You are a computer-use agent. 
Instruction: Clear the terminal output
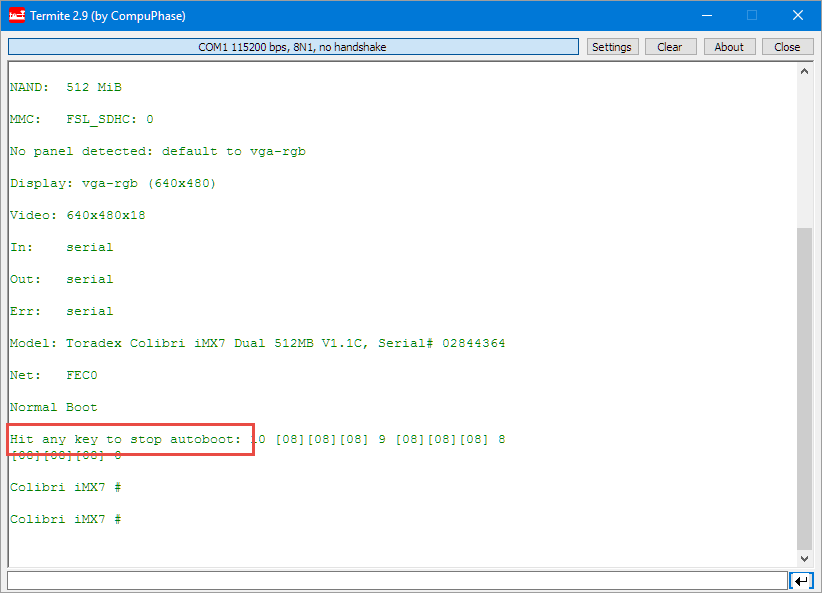[669, 47]
